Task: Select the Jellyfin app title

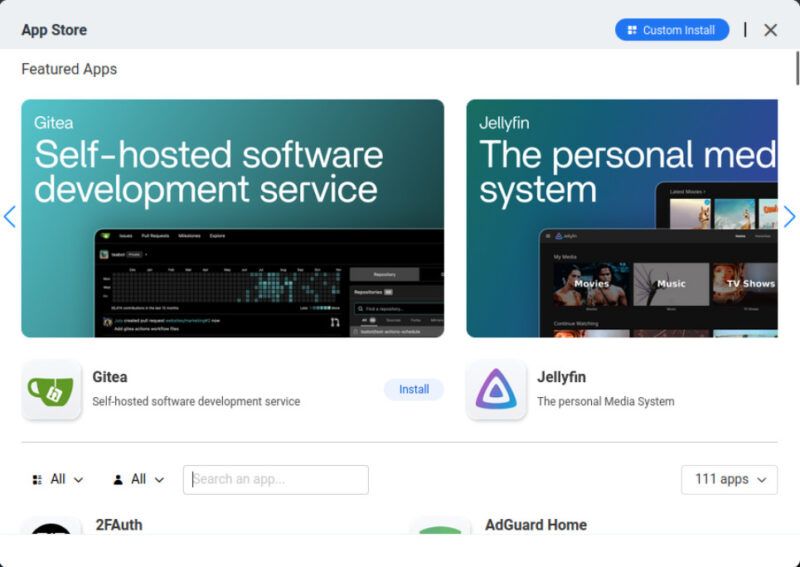Action: [x=561, y=378]
